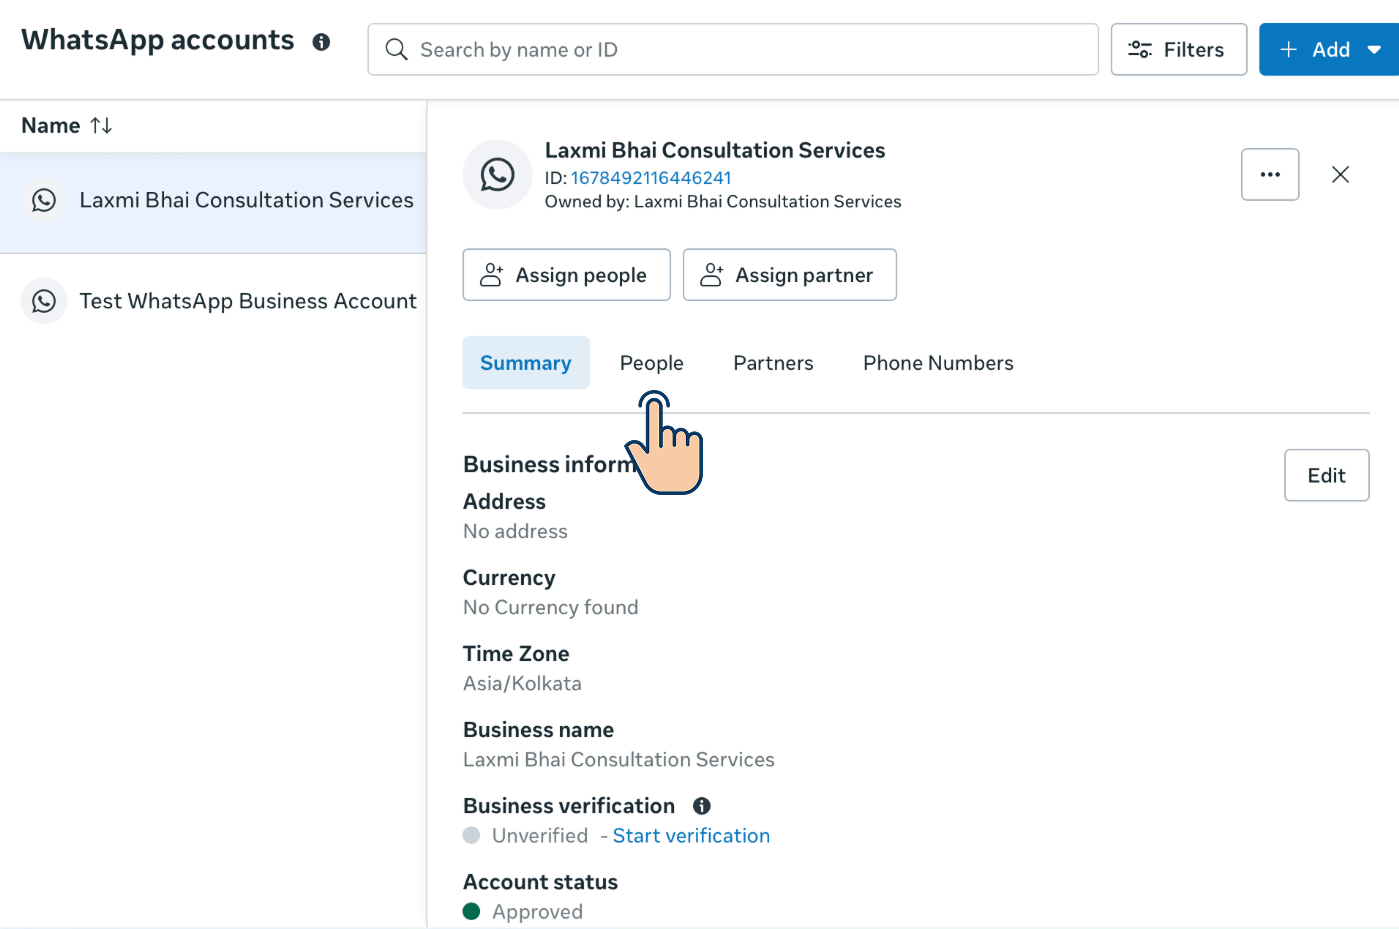Click Edit for Business information
The height and width of the screenshot is (929, 1399).
[x=1326, y=476]
